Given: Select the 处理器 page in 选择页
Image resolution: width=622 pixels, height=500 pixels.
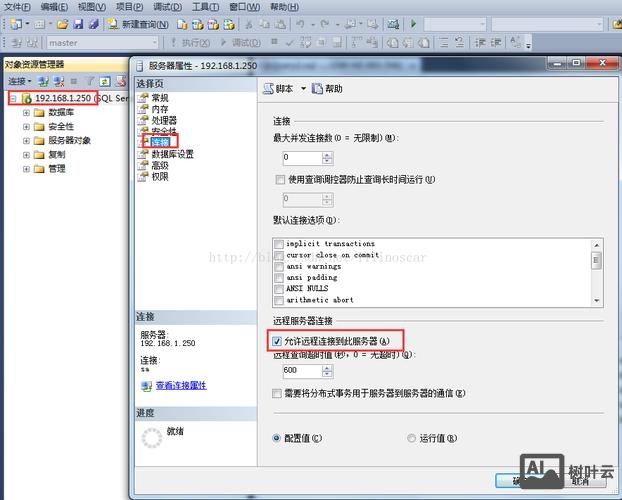Looking at the screenshot, I should 164,120.
